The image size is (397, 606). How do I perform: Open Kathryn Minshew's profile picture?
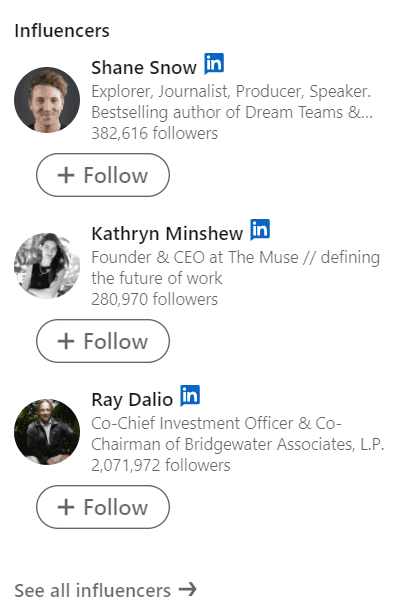[47, 266]
